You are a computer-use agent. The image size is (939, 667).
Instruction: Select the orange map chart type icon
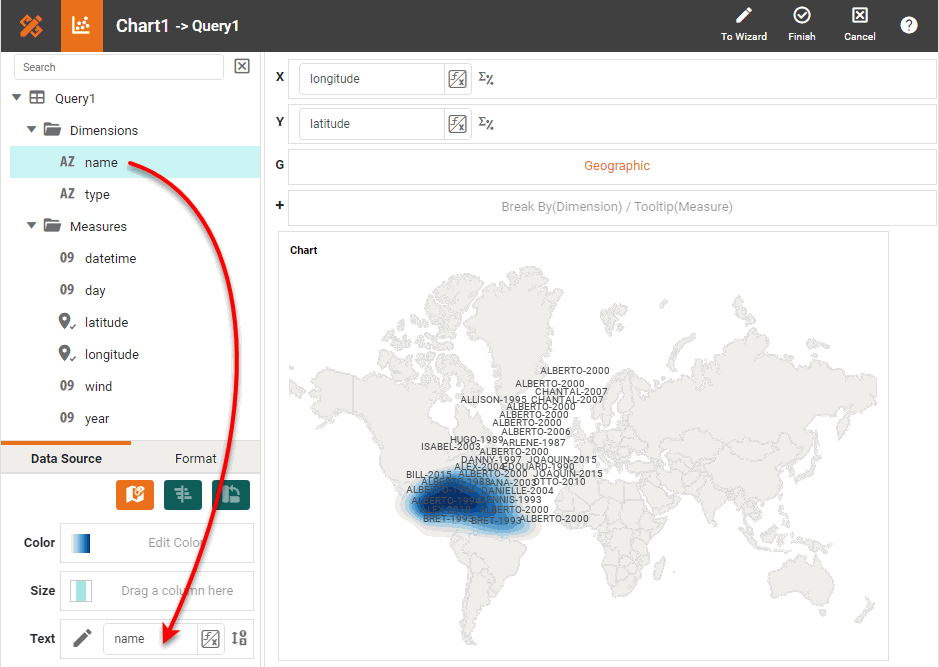[134, 494]
